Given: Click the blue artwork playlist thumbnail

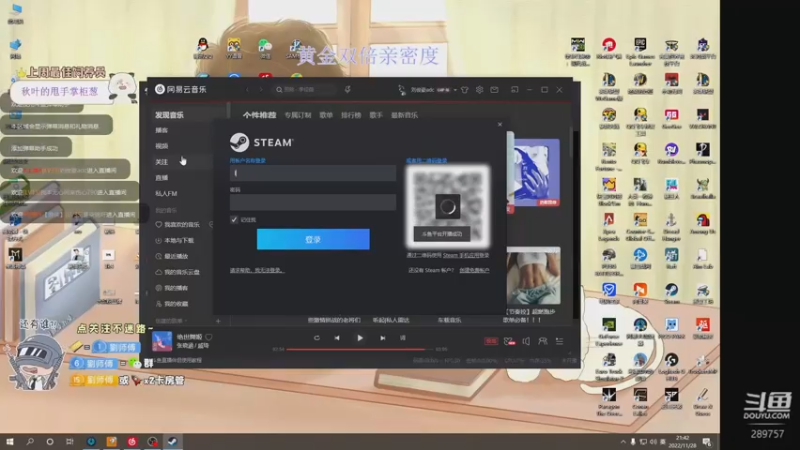Looking at the screenshot, I should click(x=537, y=172).
